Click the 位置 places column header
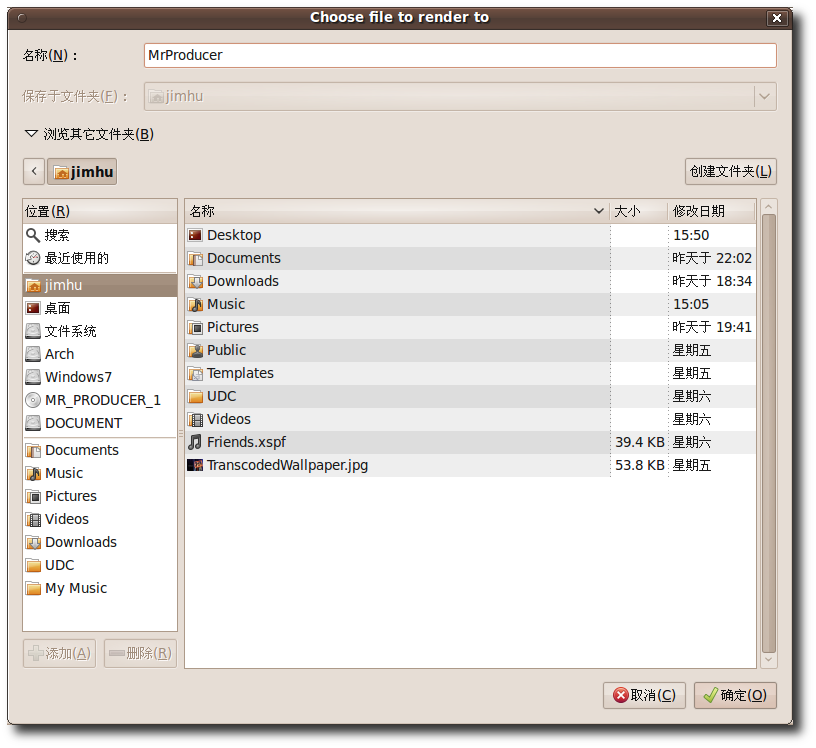The height and width of the screenshot is (748, 816). coord(100,211)
